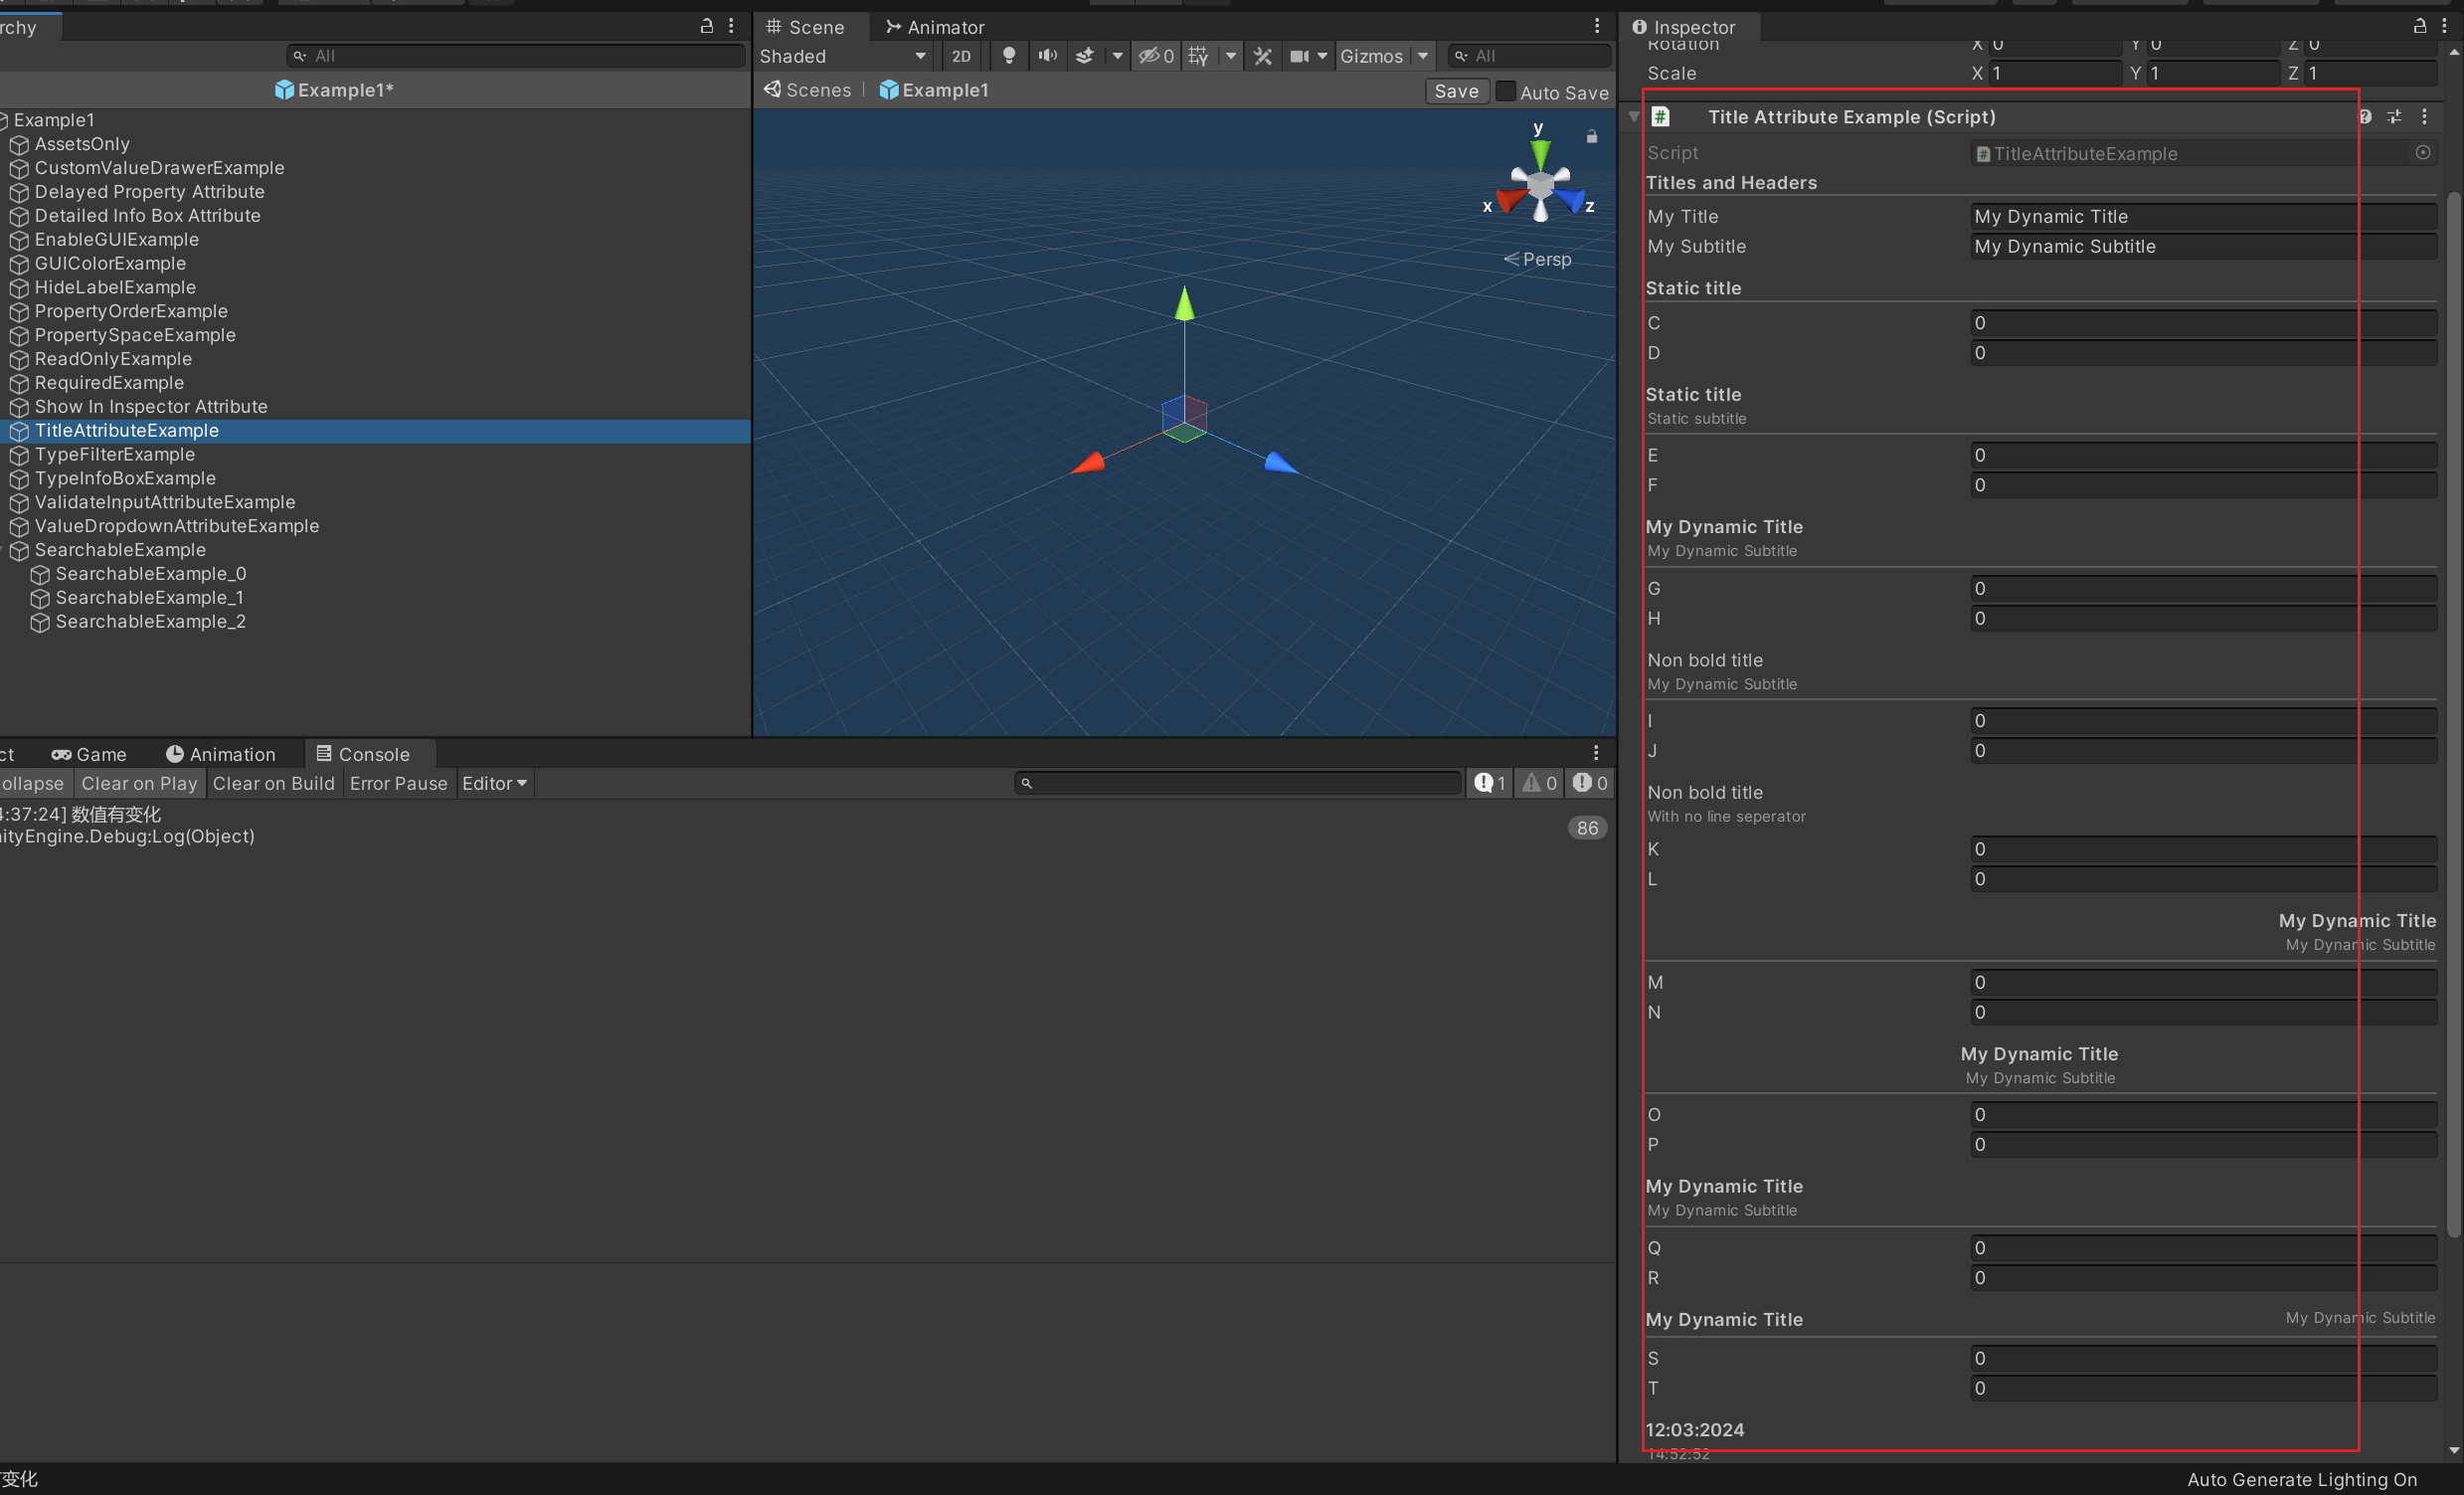Toggle scene effects with the skybox icon
This screenshot has height=1495, width=2464.
(x=1085, y=56)
